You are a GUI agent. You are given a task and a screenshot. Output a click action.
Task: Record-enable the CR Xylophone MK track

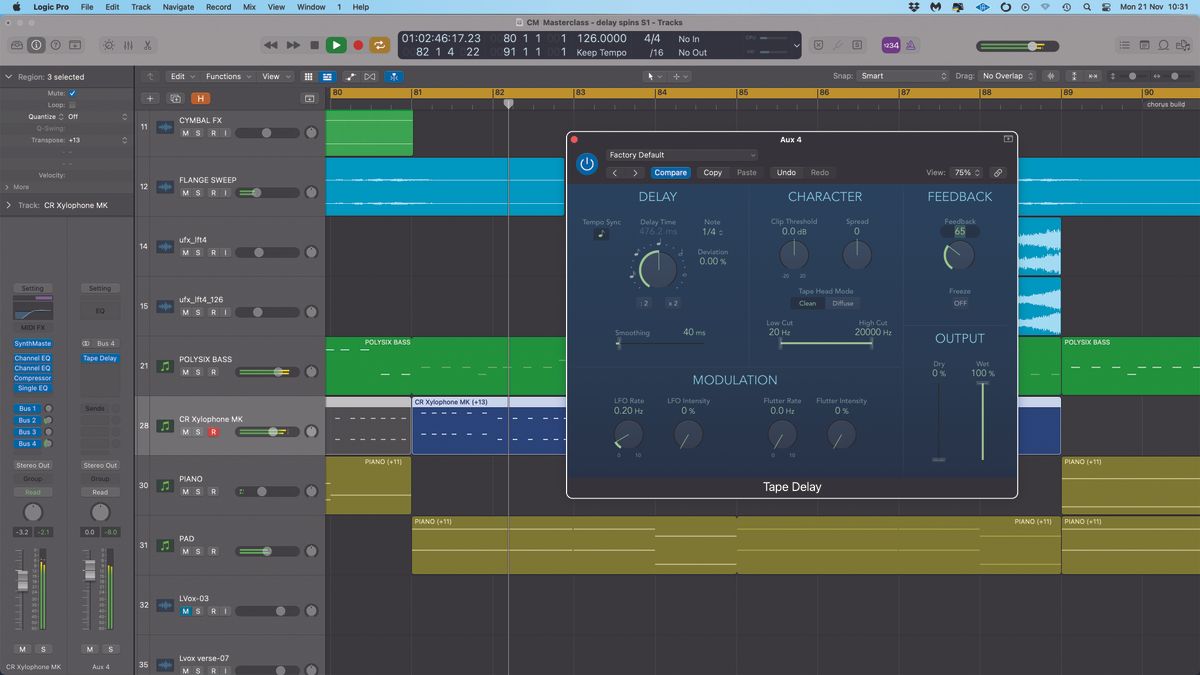pos(214,432)
